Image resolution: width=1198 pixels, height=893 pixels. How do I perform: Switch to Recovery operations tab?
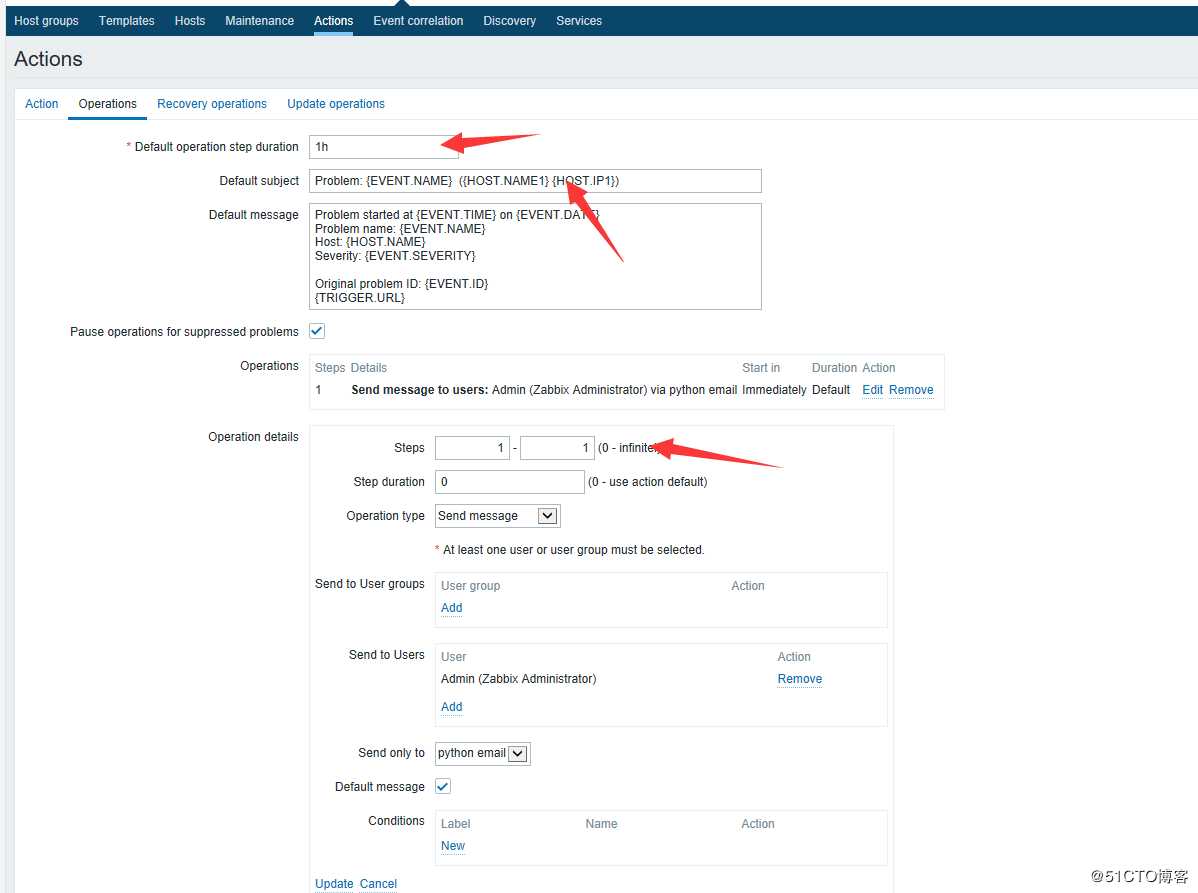[212, 104]
